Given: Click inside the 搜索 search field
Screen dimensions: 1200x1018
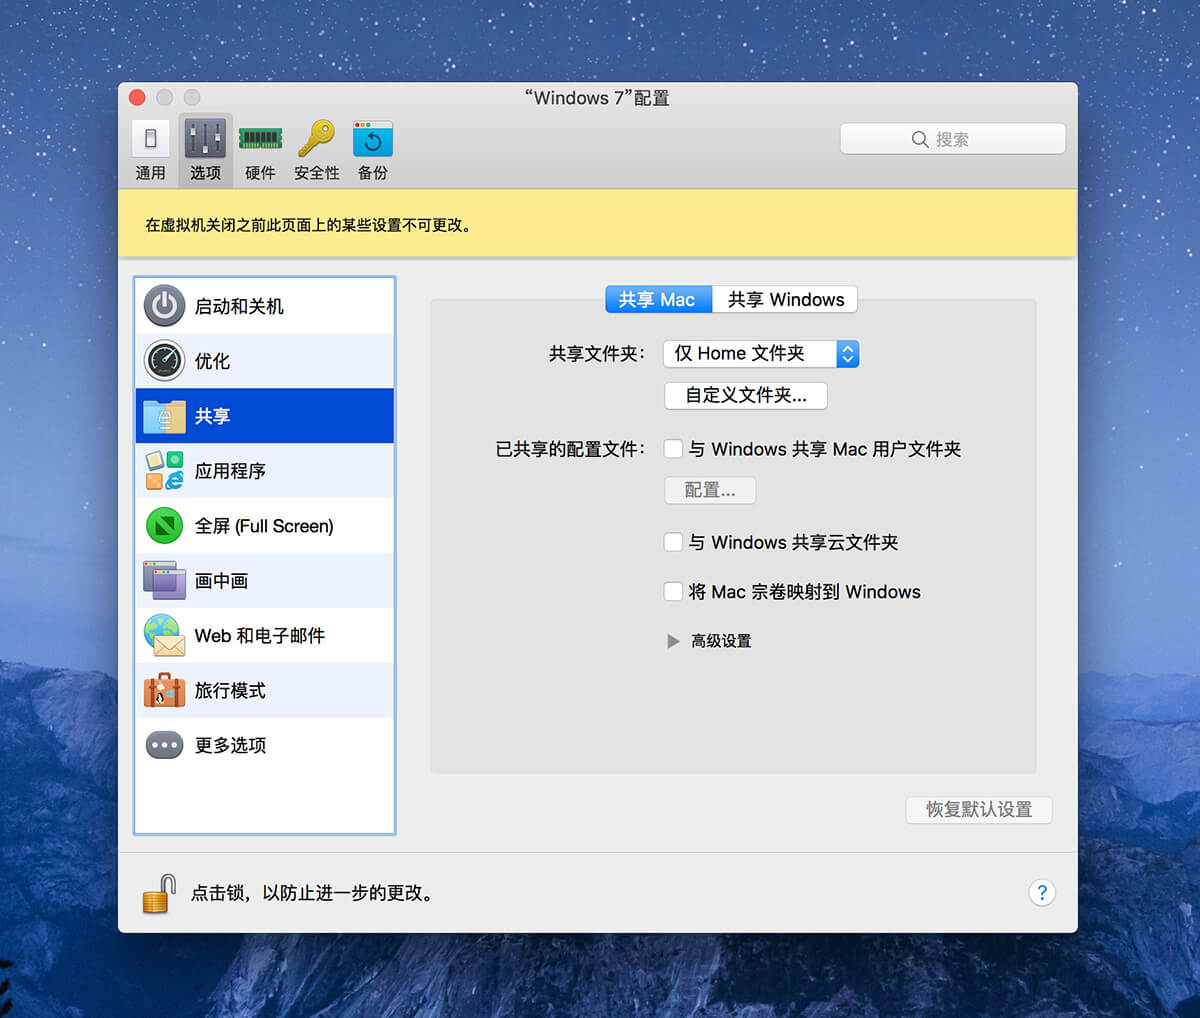Looking at the screenshot, I should pos(953,139).
